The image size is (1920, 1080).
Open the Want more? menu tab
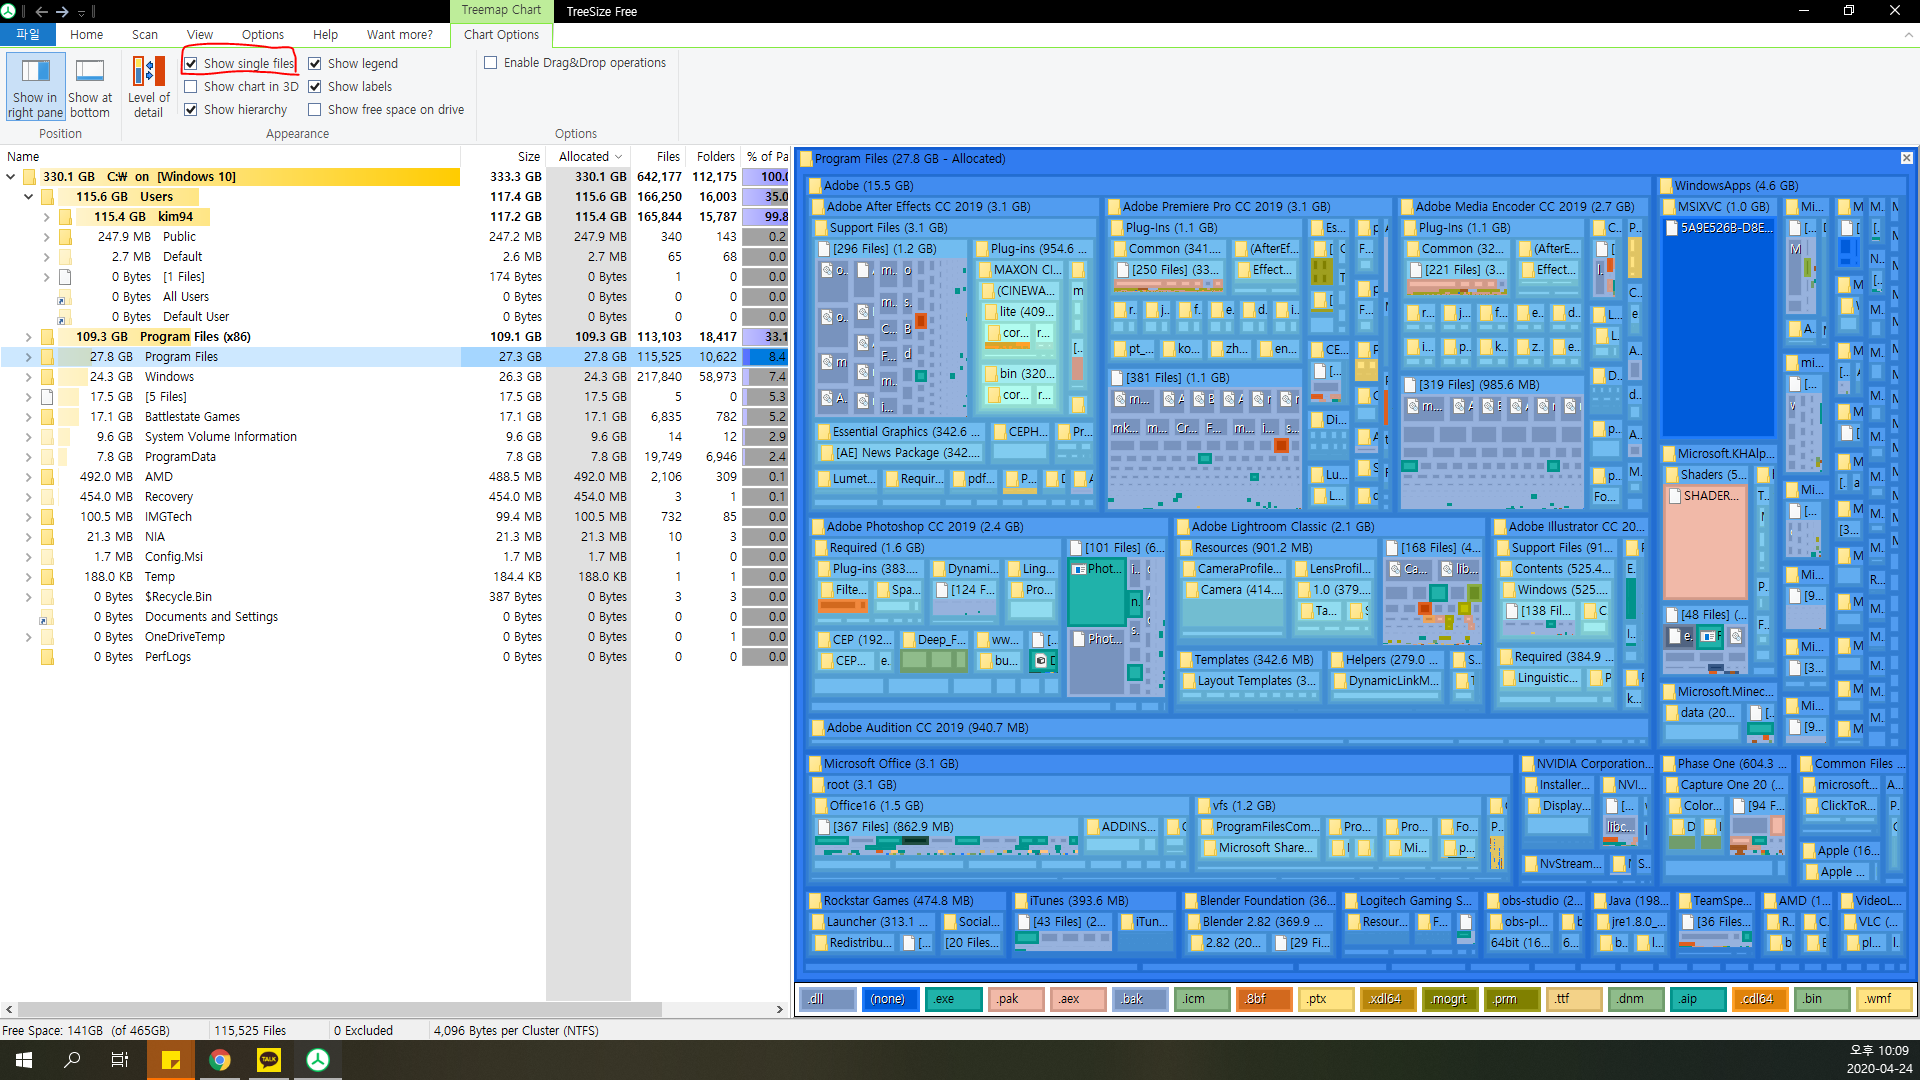pos(399,34)
